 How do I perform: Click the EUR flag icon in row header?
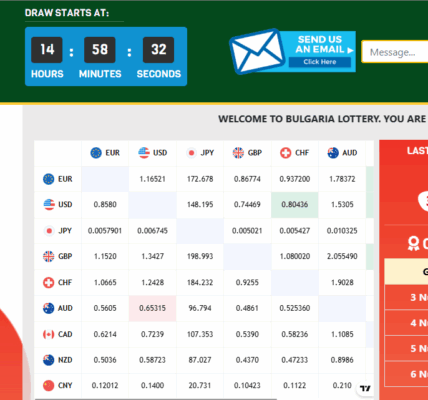pos(49,179)
